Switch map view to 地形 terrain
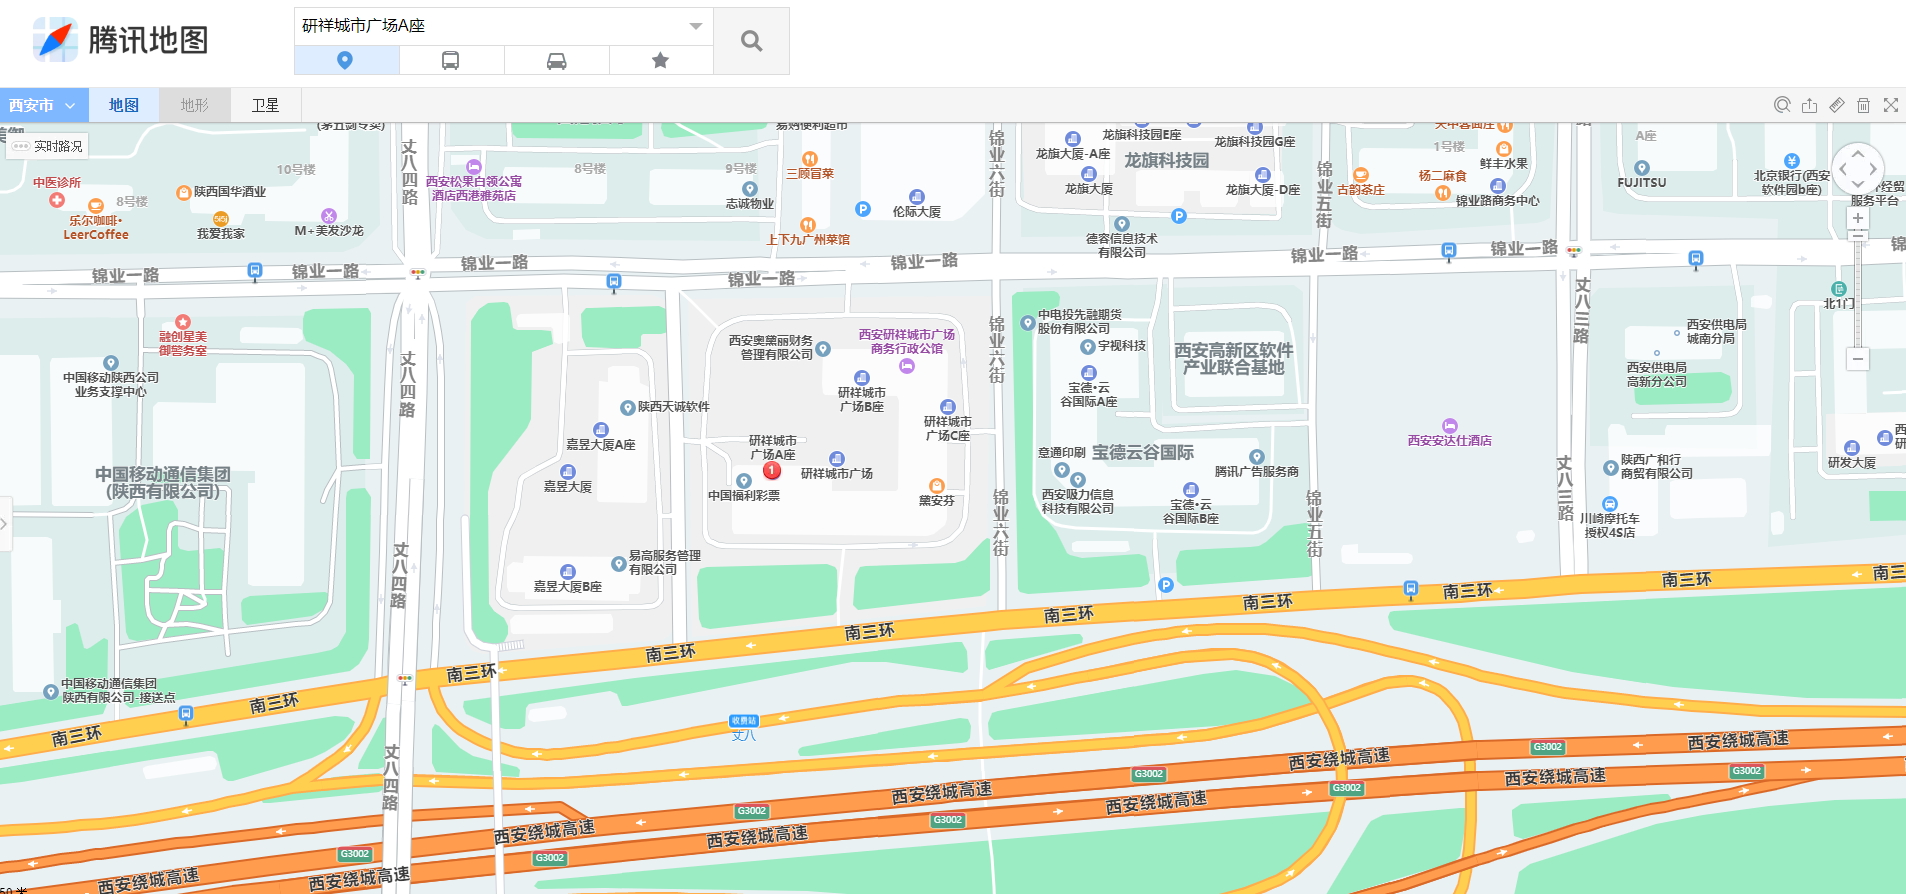The height and width of the screenshot is (894, 1906). pos(194,105)
